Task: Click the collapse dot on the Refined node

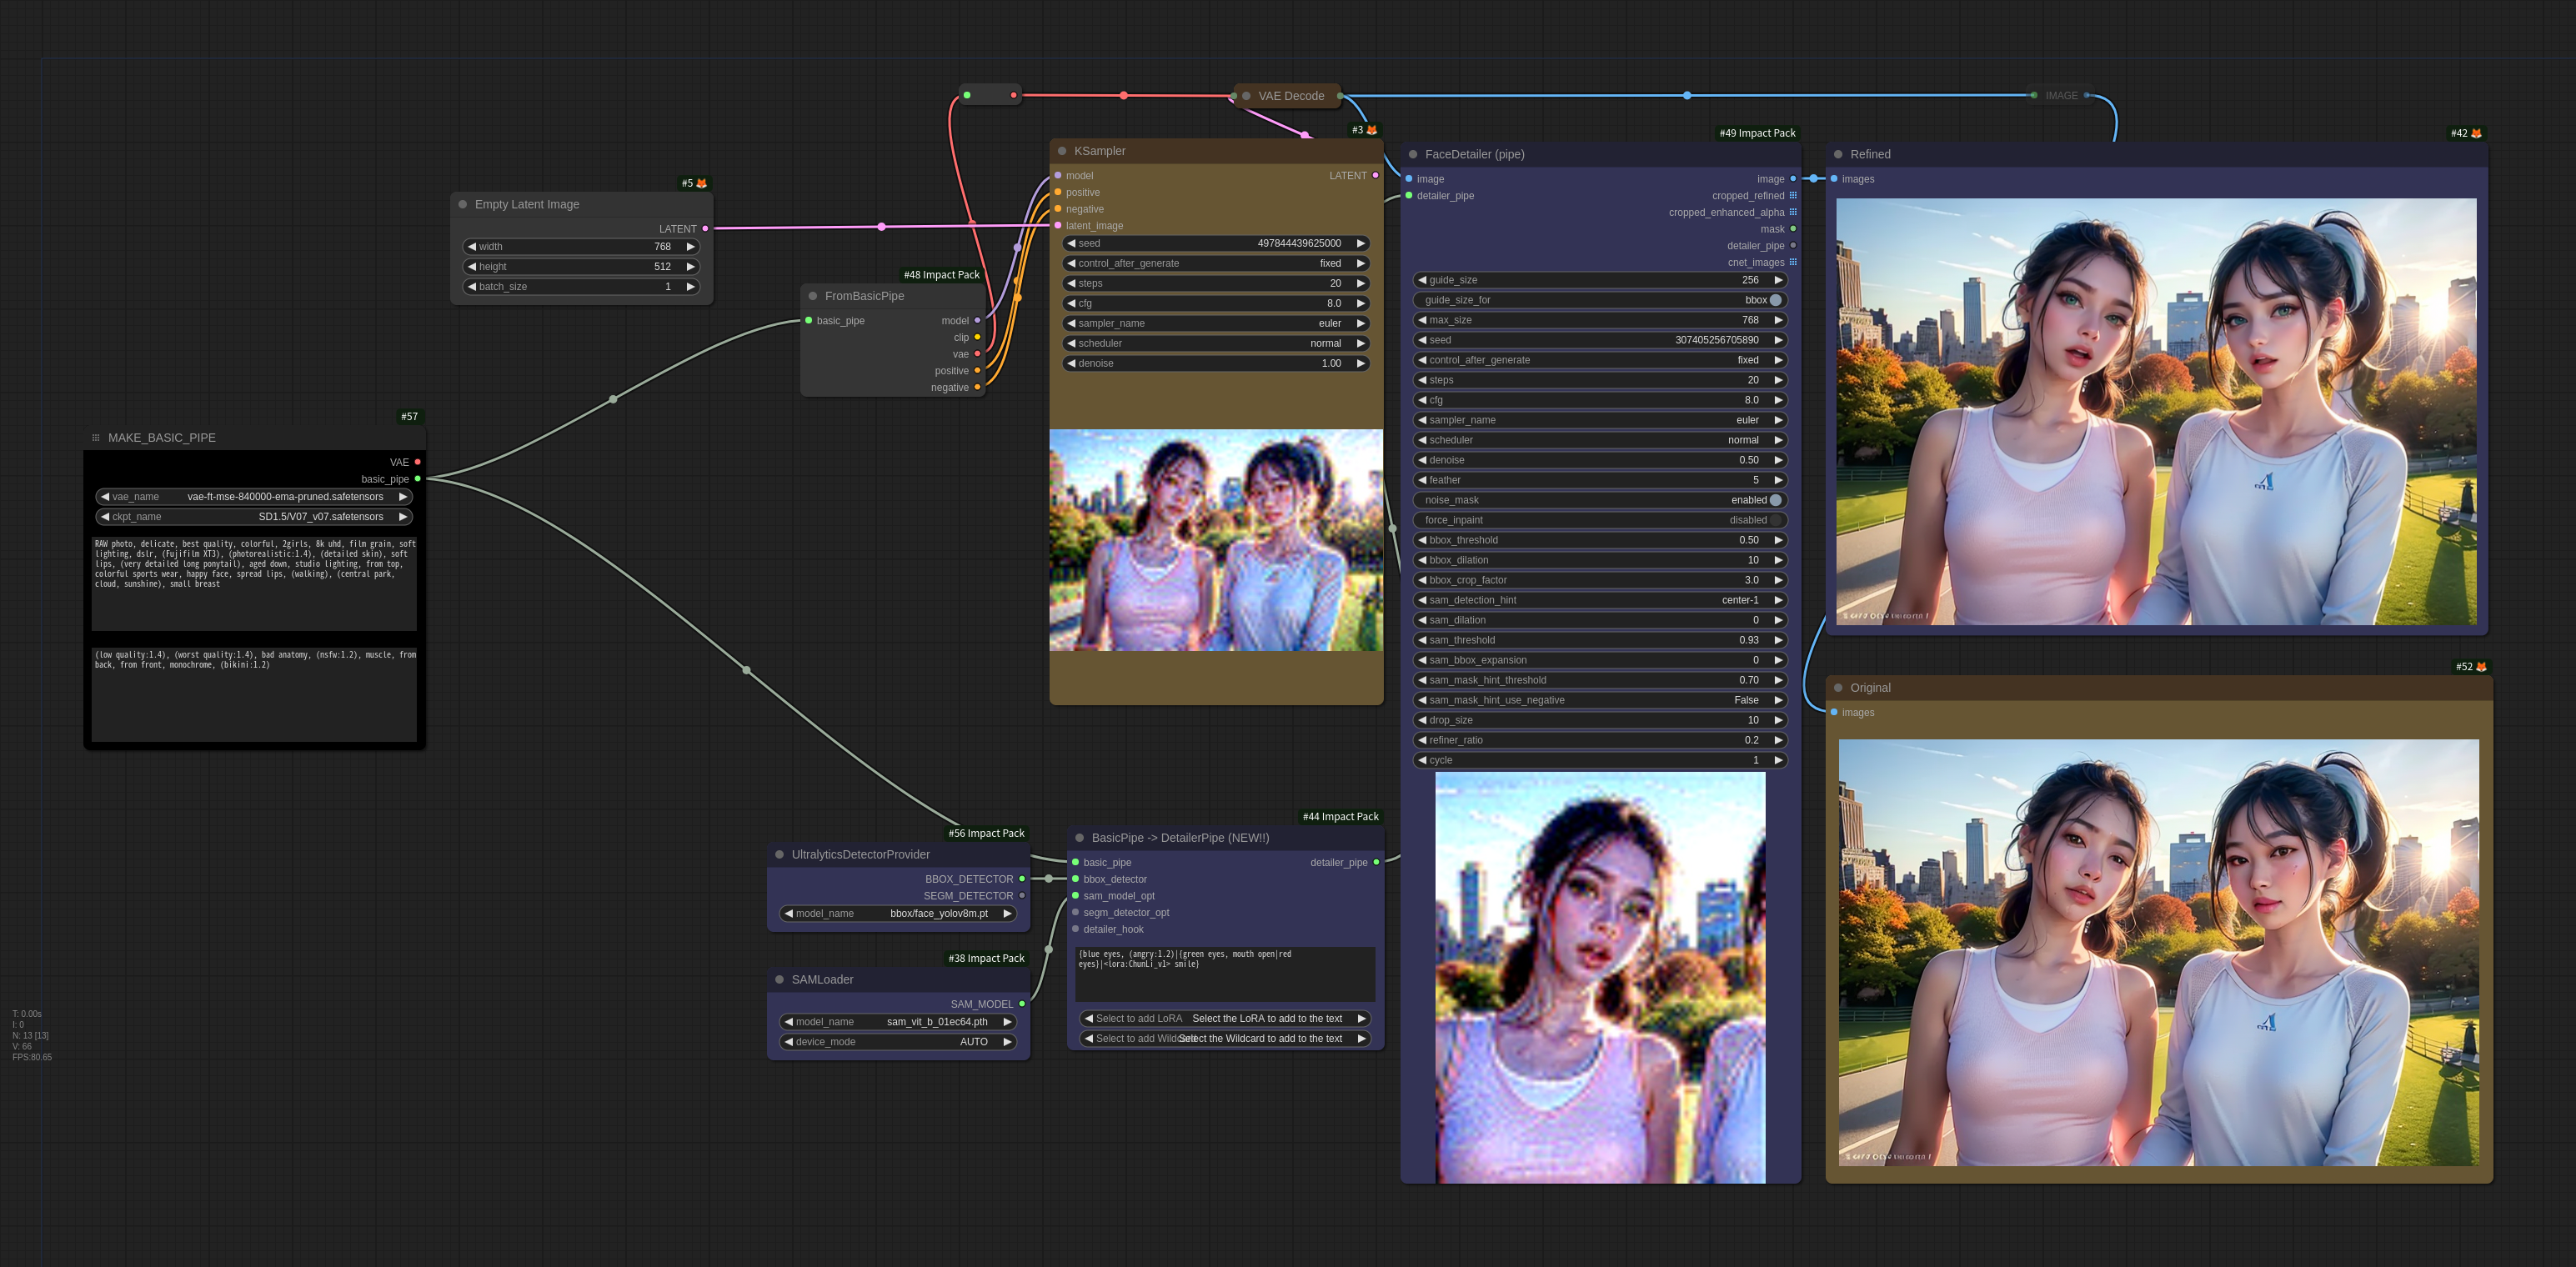Action: click(1837, 154)
